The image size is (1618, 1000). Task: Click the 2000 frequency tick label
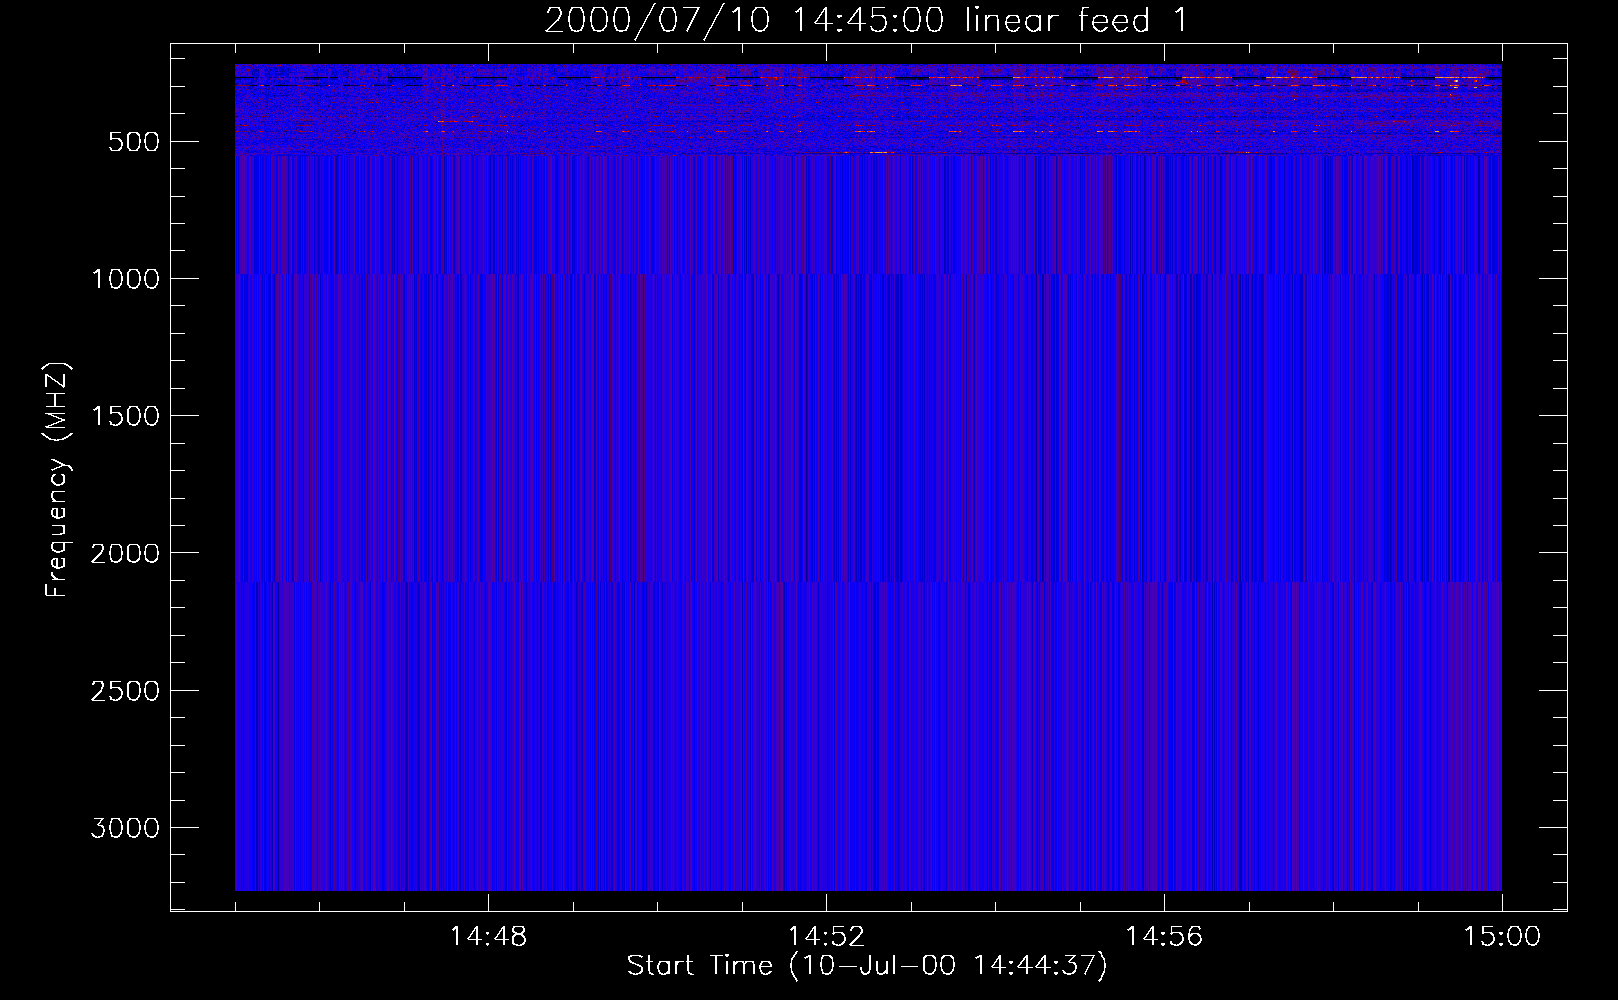coord(125,553)
